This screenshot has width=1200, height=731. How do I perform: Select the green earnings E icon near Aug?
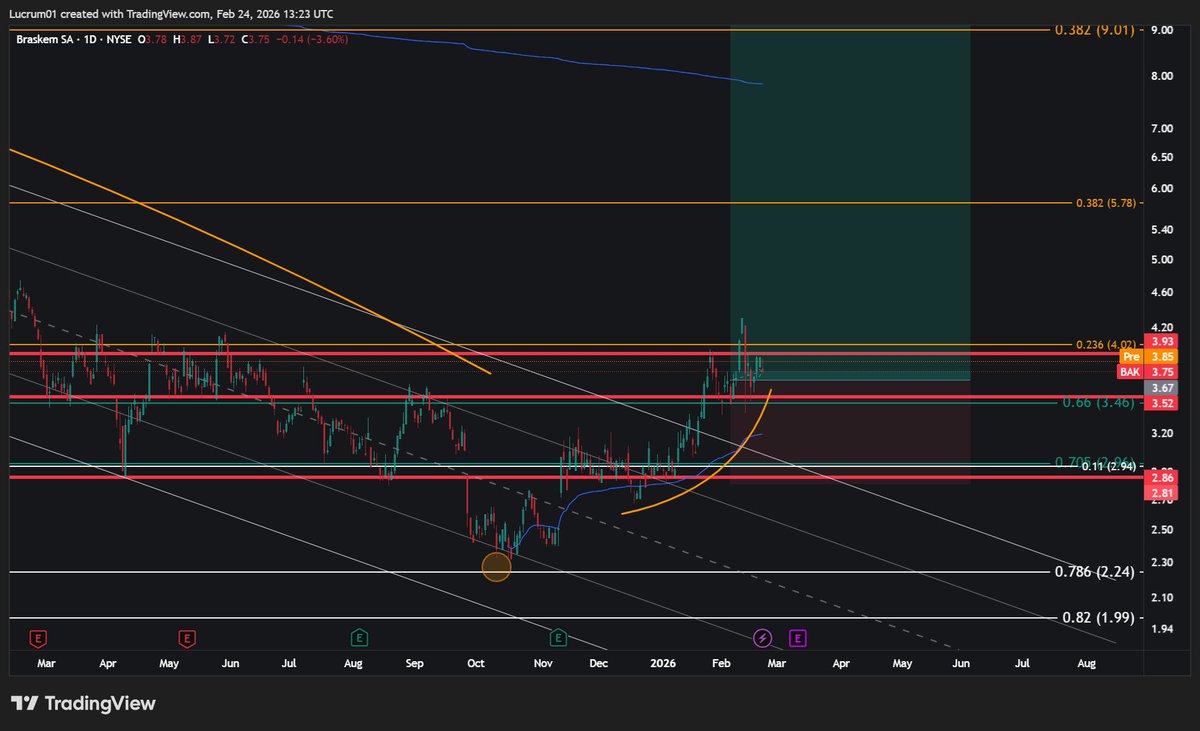[x=359, y=637]
